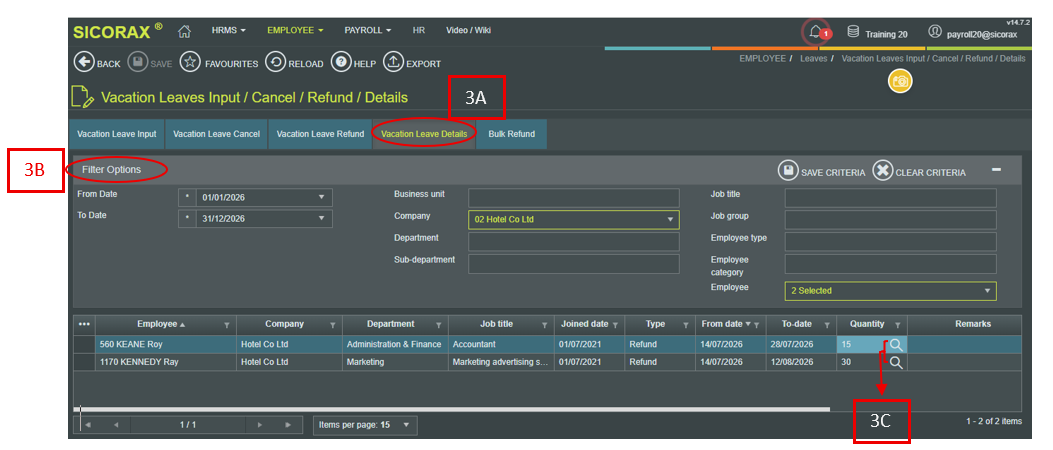1053x450 pixels.
Task: Click the 'Administration & Finance' cell
Action: pyautogui.click(x=396, y=345)
